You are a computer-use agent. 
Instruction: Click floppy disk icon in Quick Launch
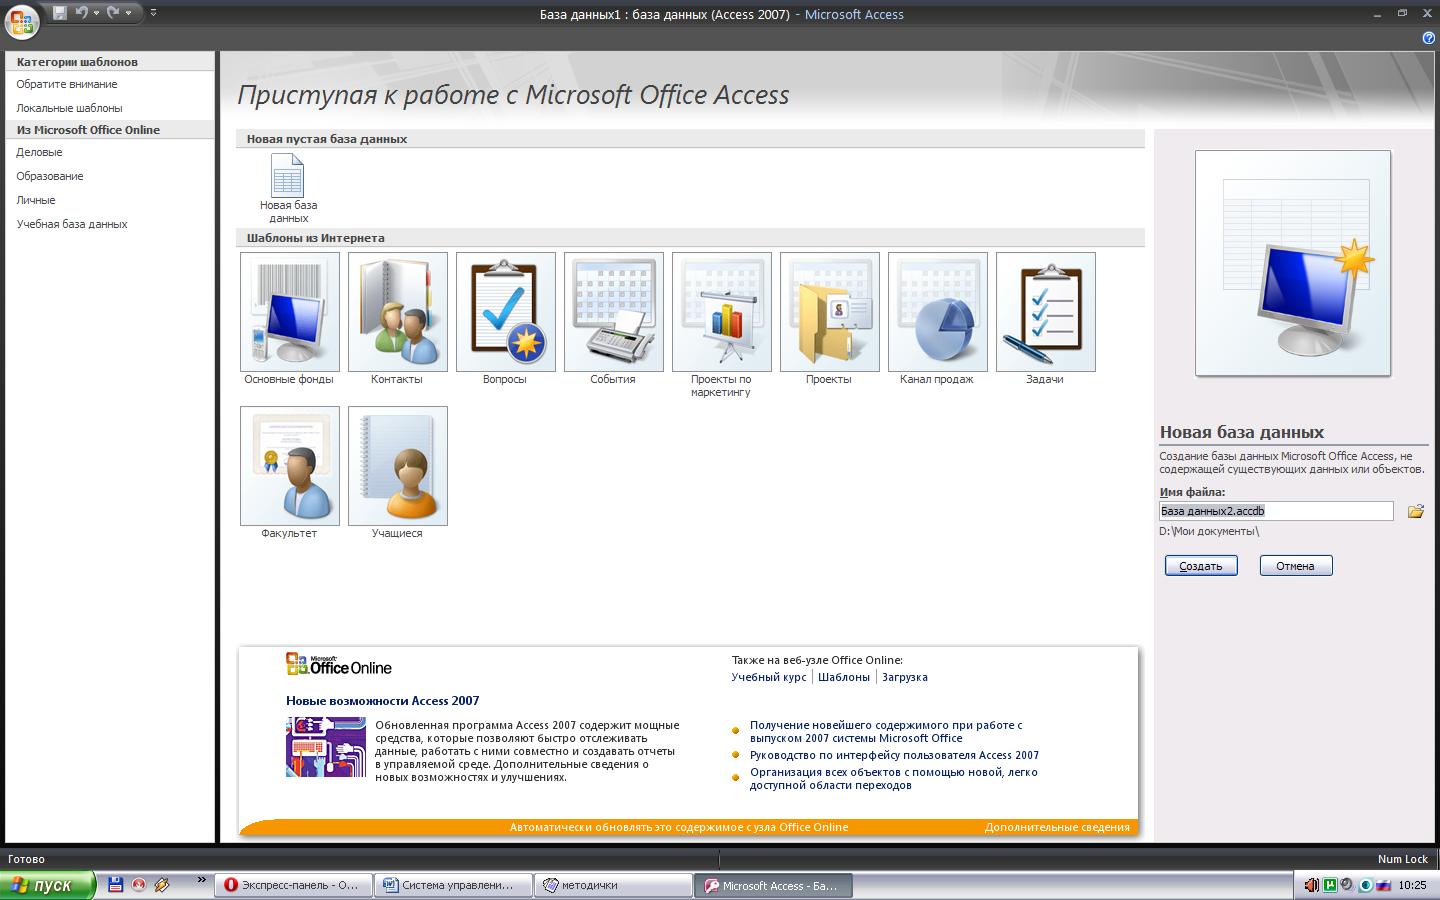tap(115, 885)
